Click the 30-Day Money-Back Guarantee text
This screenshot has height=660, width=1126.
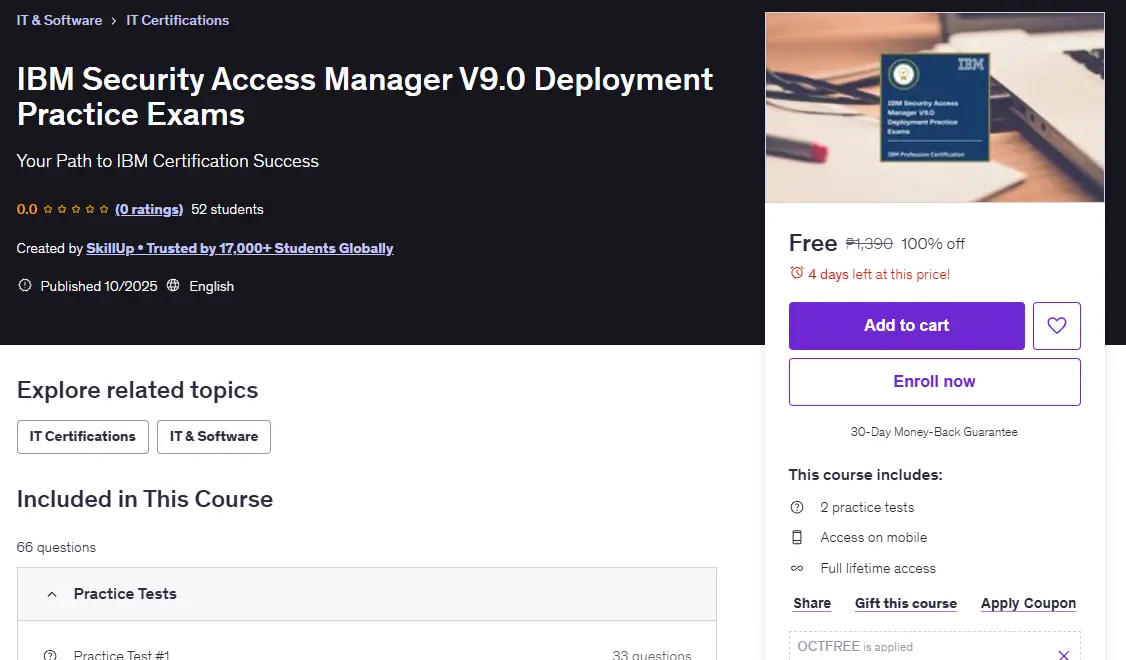(934, 432)
